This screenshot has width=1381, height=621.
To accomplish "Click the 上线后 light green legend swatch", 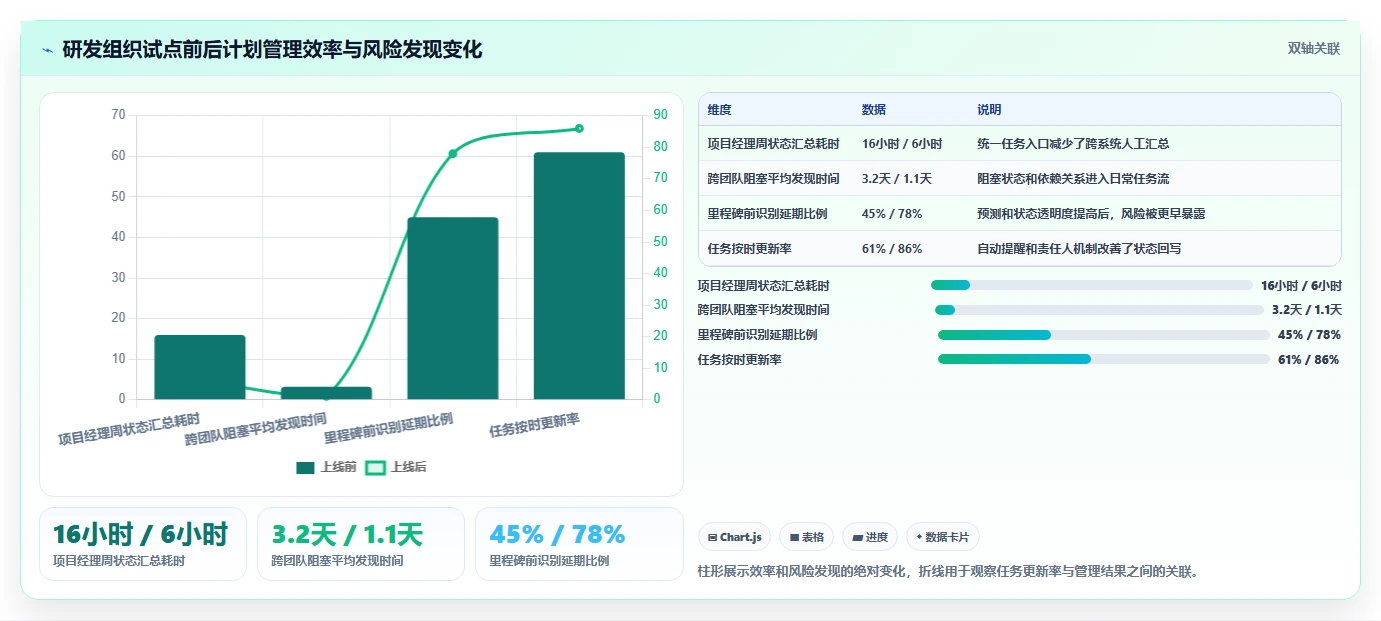I will click(x=375, y=467).
